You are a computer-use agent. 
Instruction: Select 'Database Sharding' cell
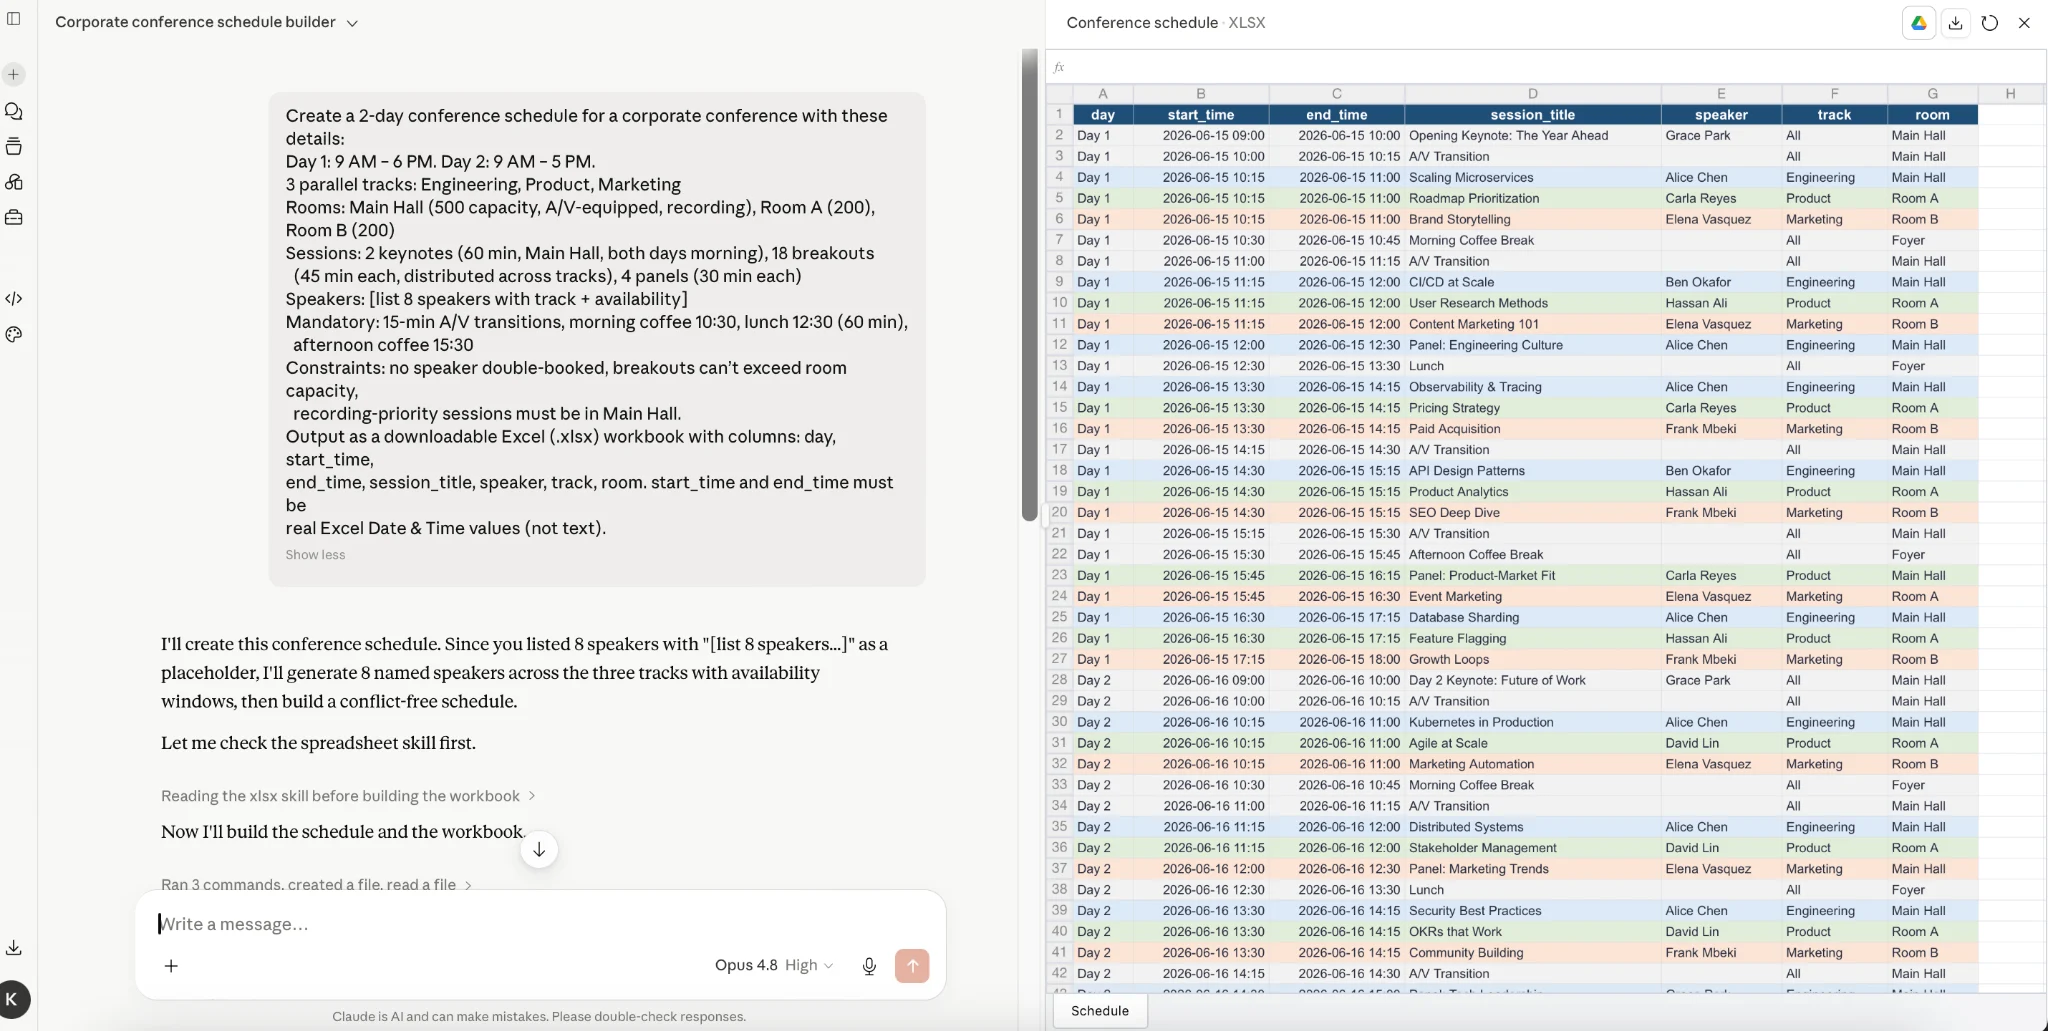pos(1532,618)
